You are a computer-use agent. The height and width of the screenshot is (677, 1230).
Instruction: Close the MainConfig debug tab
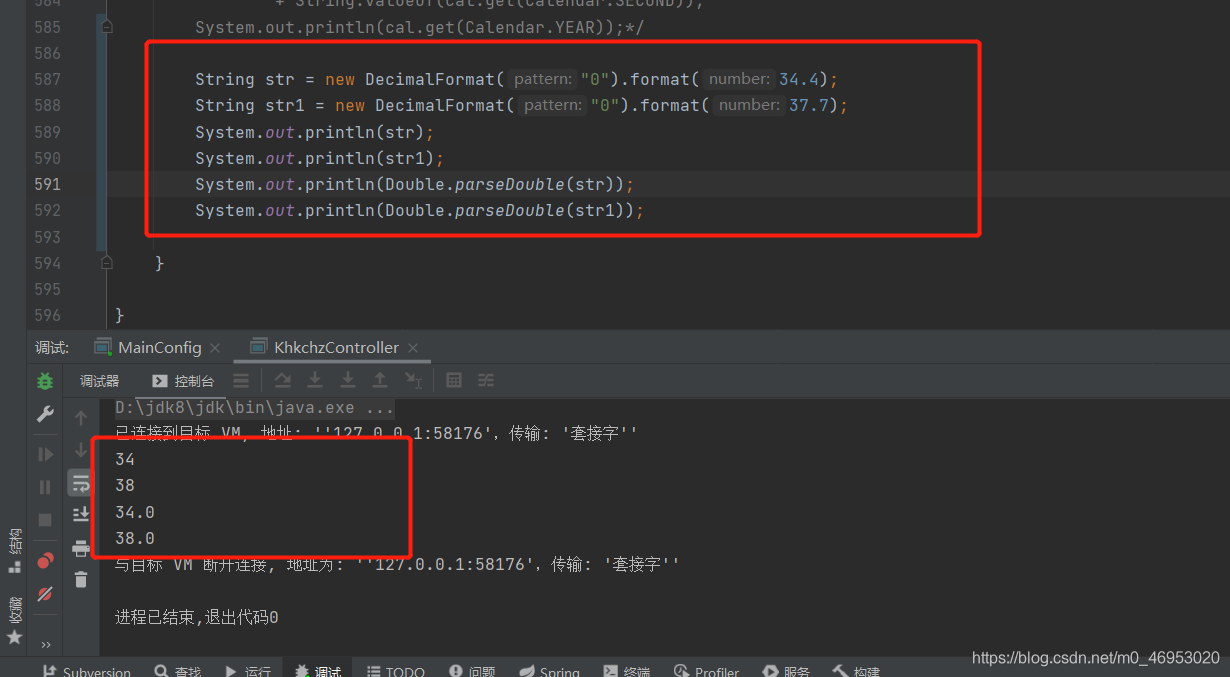click(215, 348)
